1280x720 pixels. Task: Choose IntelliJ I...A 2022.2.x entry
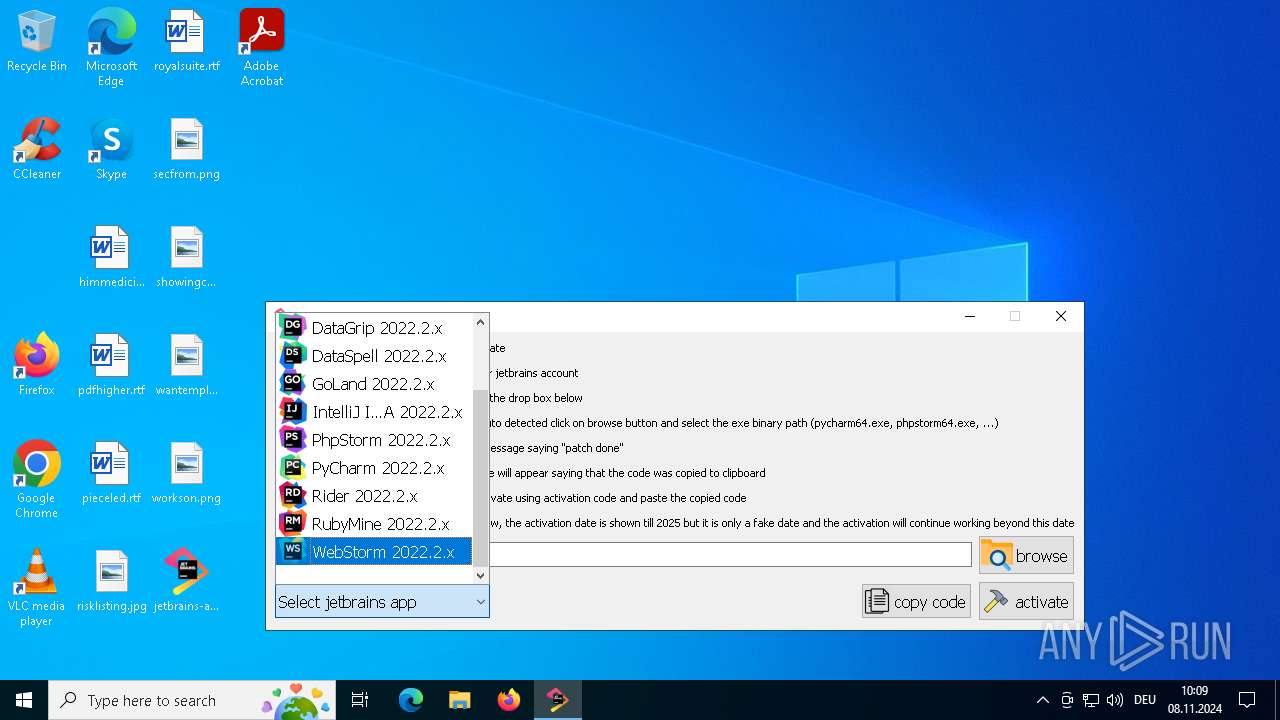tap(374, 411)
